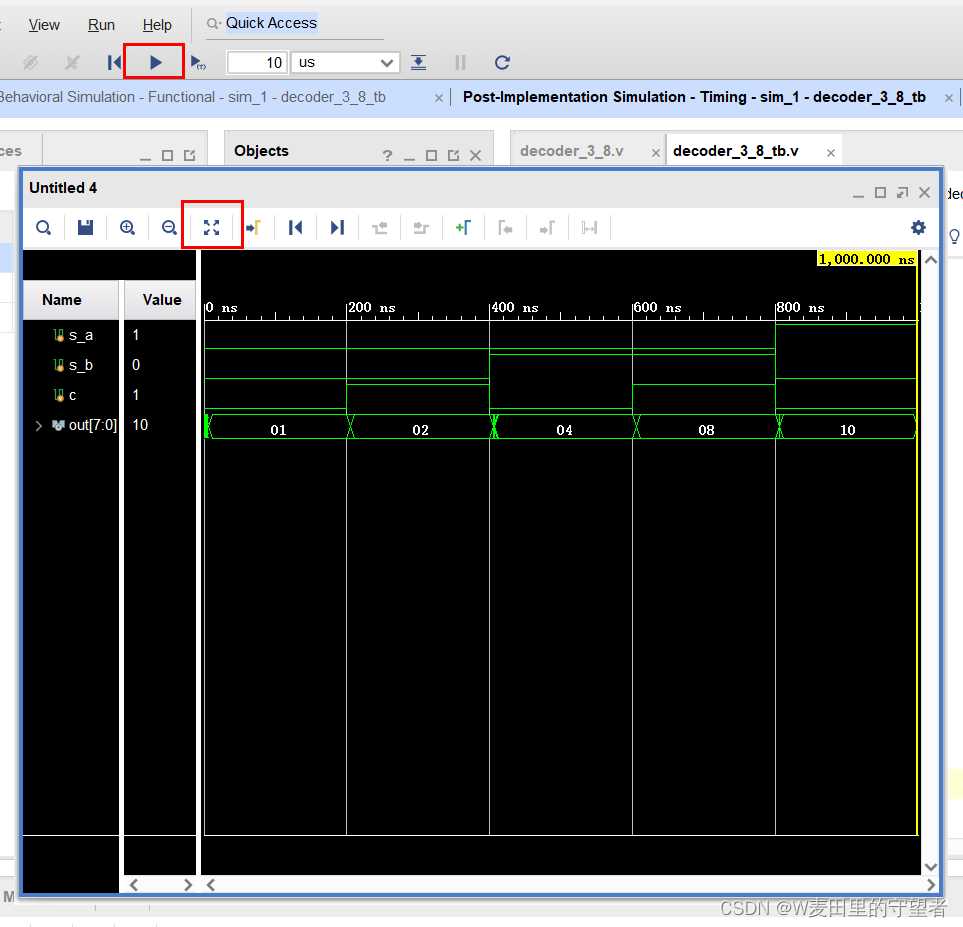Expand the out[7:0] bus

click(x=39, y=426)
